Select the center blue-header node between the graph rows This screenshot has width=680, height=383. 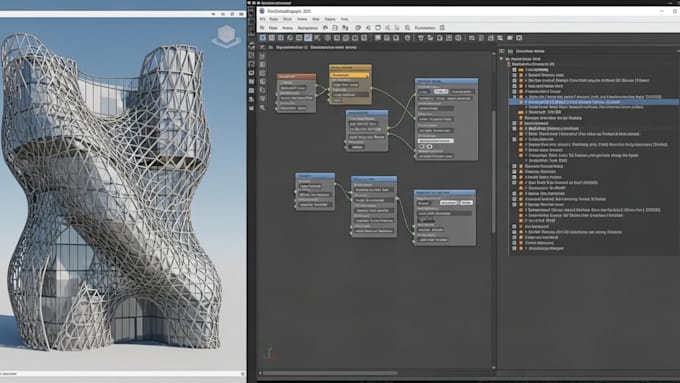pyautogui.click(x=367, y=131)
